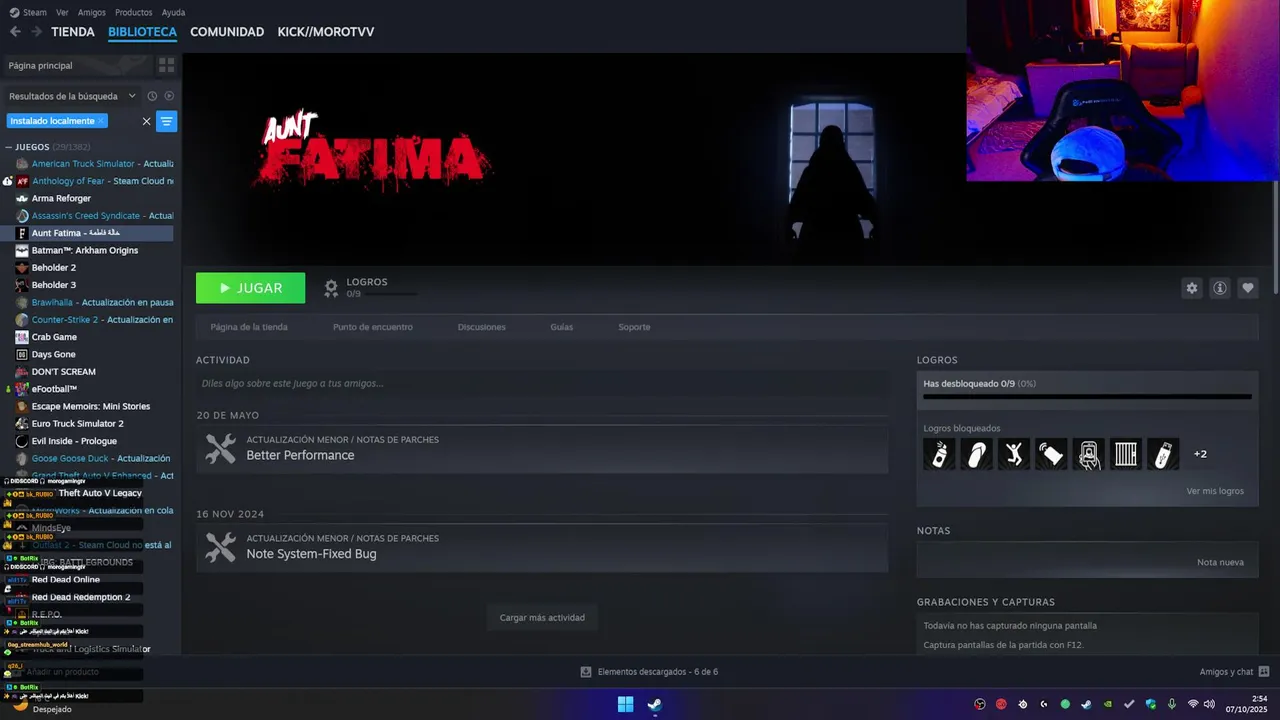The width and height of the screenshot is (1280, 720).
Task: Open the achievements gear icon beside LOGROS
Action: pyautogui.click(x=331, y=288)
